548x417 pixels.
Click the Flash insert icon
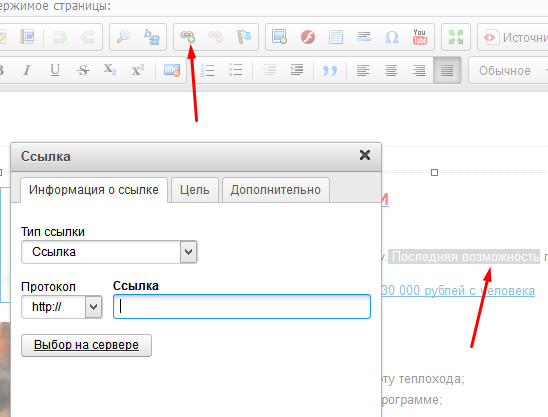[x=308, y=37]
